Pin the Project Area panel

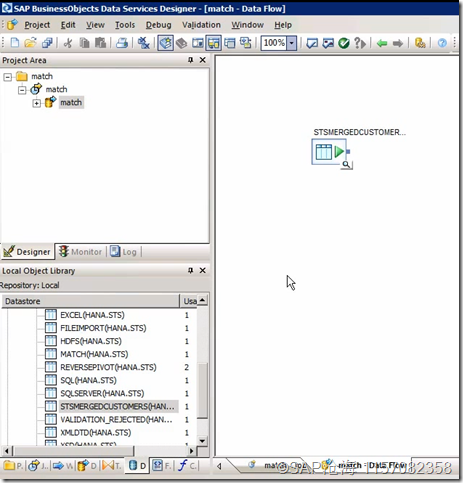pyautogui.click(x=190, y=60)
